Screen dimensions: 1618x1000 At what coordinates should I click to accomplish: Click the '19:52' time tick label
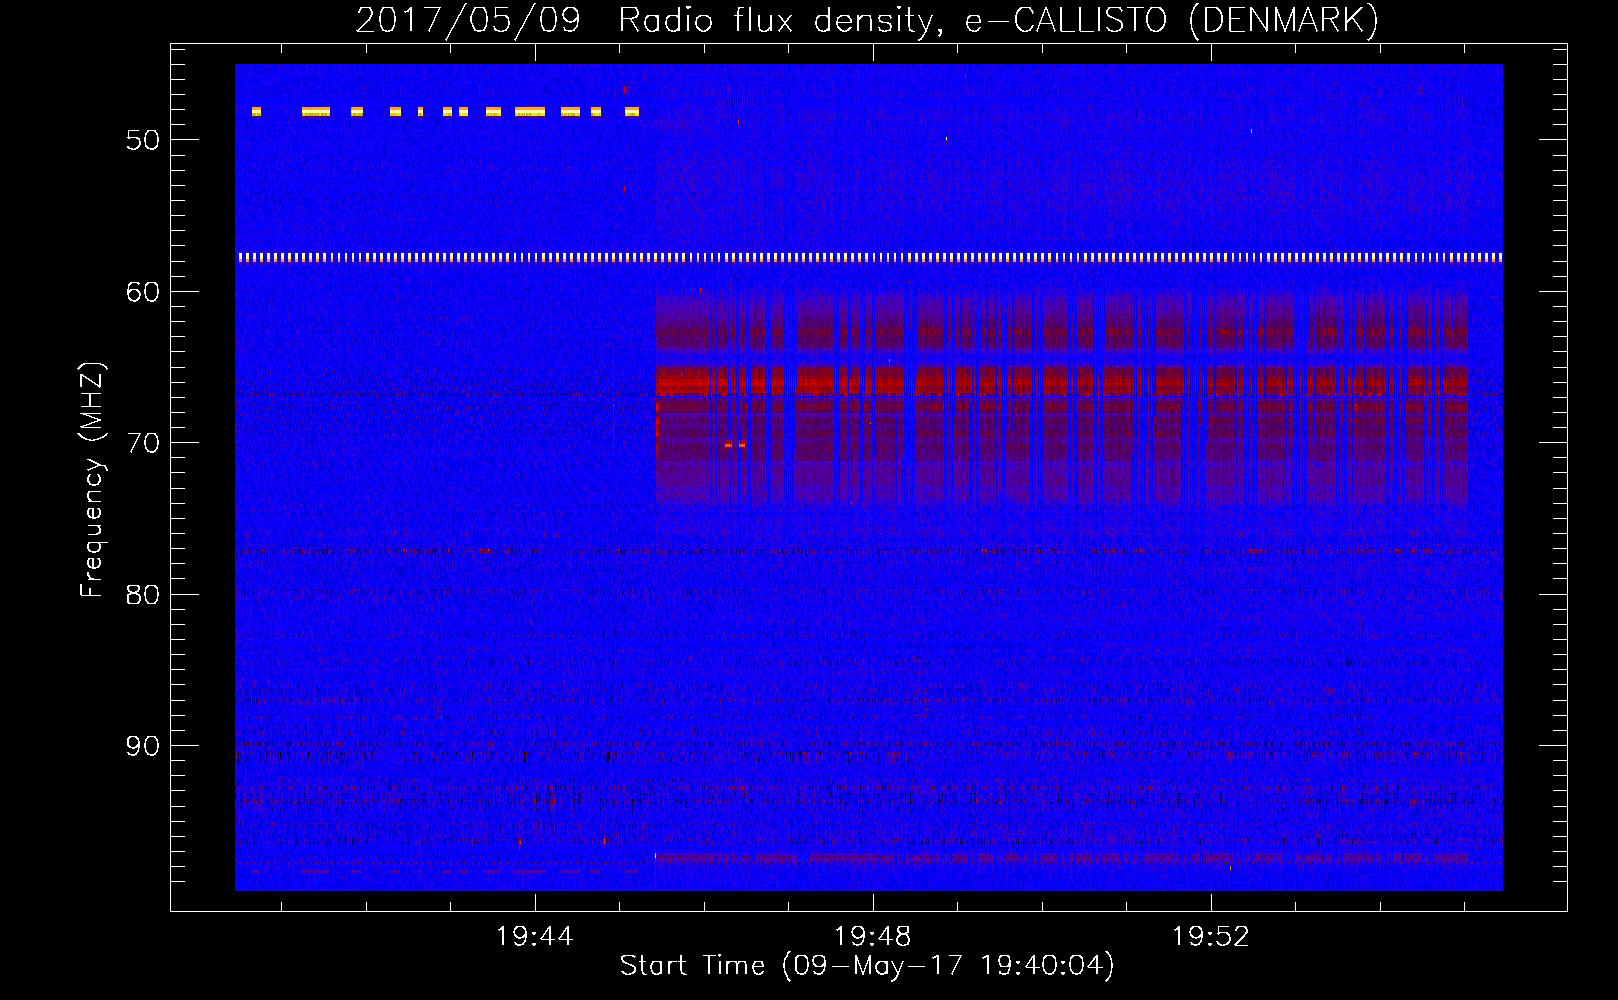point(1210,937)
